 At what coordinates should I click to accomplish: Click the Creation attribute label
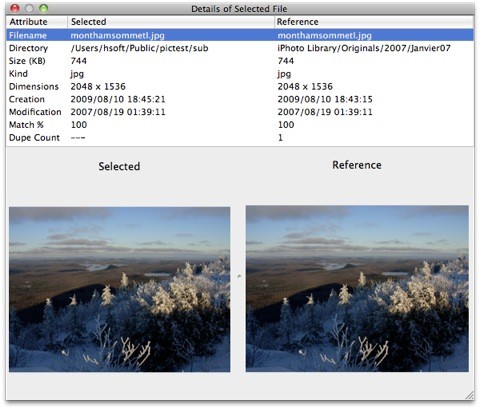point(27,99)
